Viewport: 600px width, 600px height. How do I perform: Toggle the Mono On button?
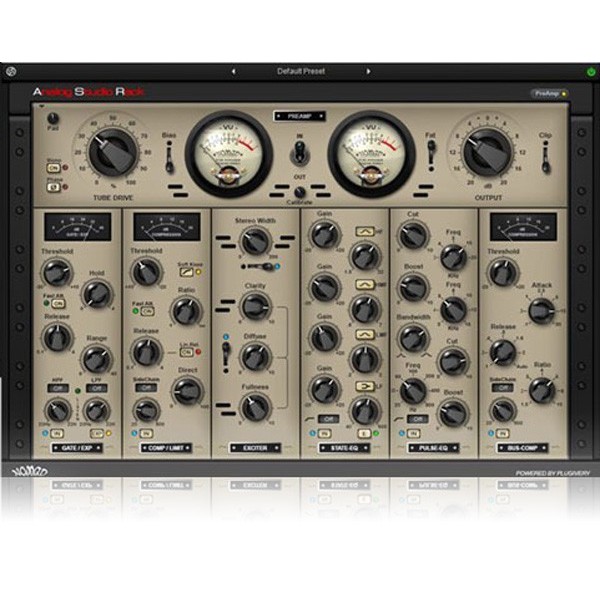click(54, 168)
